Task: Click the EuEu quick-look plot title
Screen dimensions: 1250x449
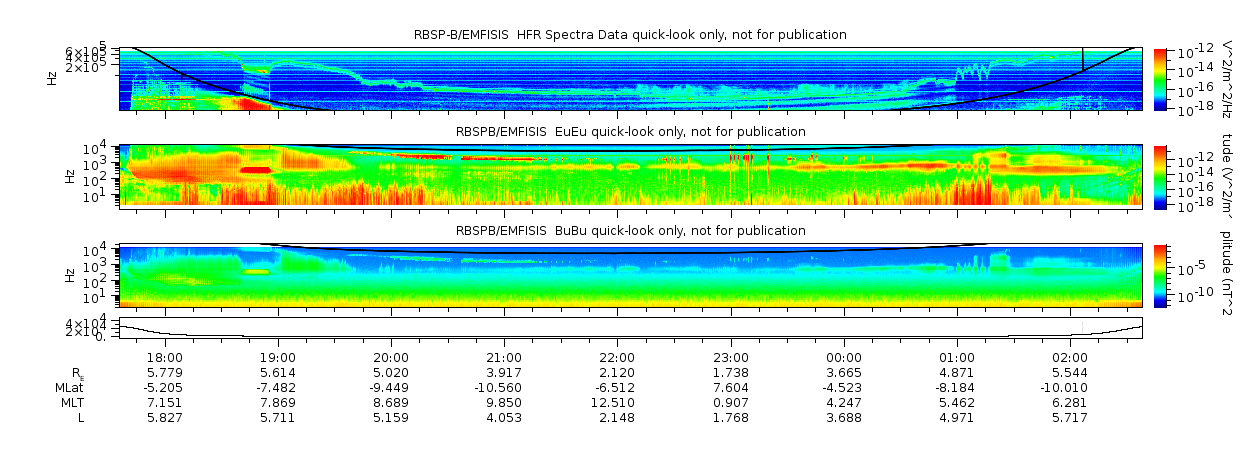Action: 630,132
